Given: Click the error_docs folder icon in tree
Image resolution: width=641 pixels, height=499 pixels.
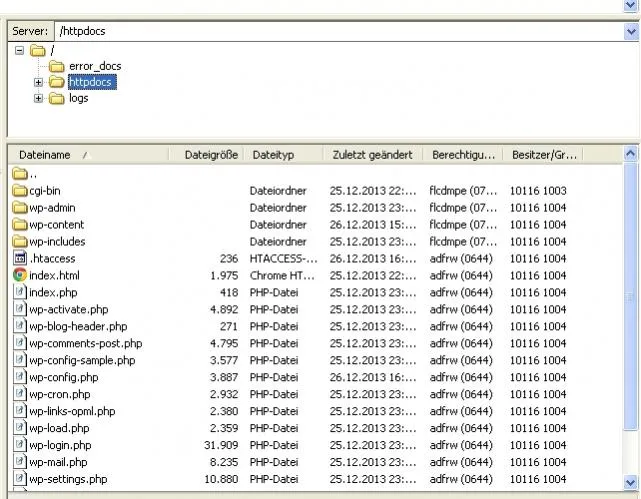Looking at the screenshot, I should (56, 66).
